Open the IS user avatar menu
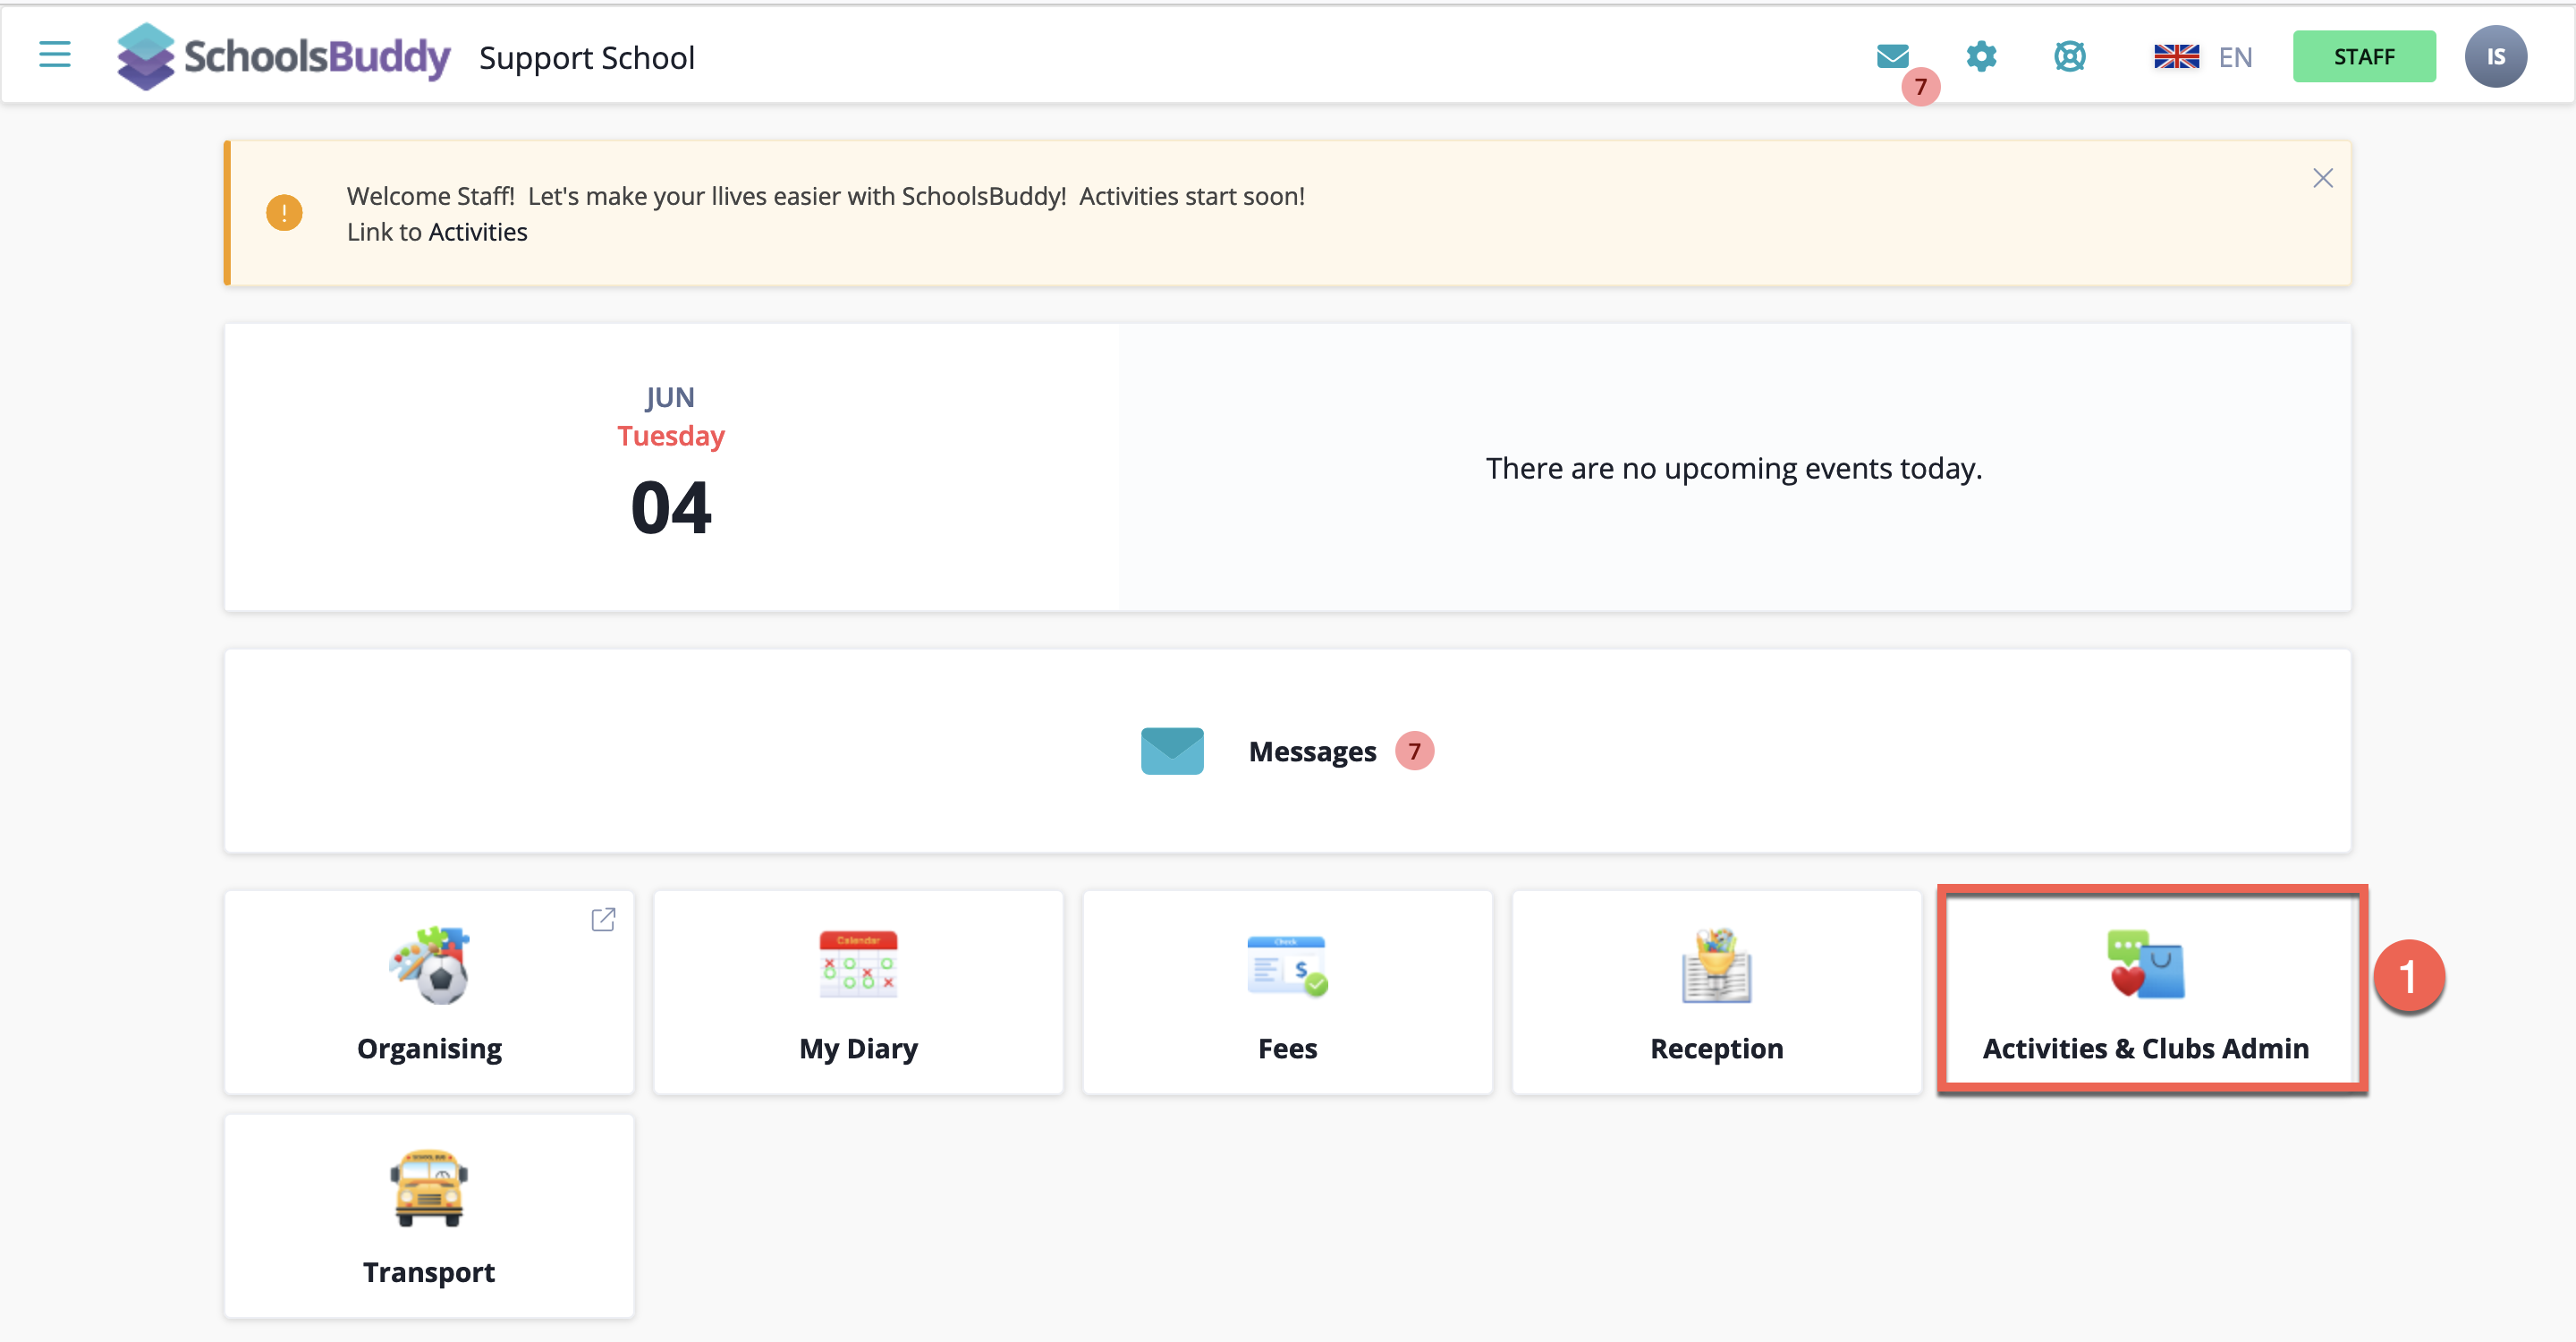Viewport: 2576px width, 1342px height. coord(2495,57)
